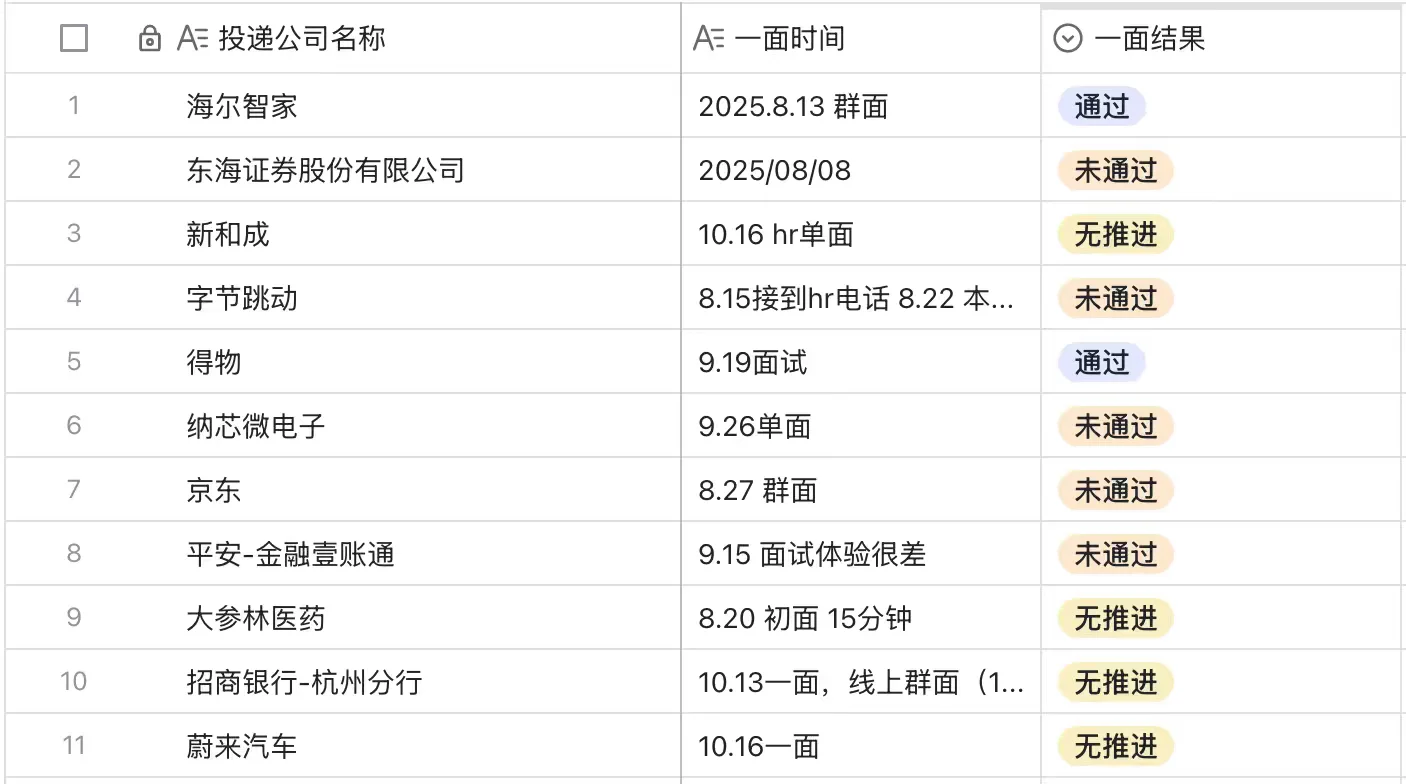Click the 8.27 群面 time cell
This screenshot has width=1406, height=784.
(758, 490)
